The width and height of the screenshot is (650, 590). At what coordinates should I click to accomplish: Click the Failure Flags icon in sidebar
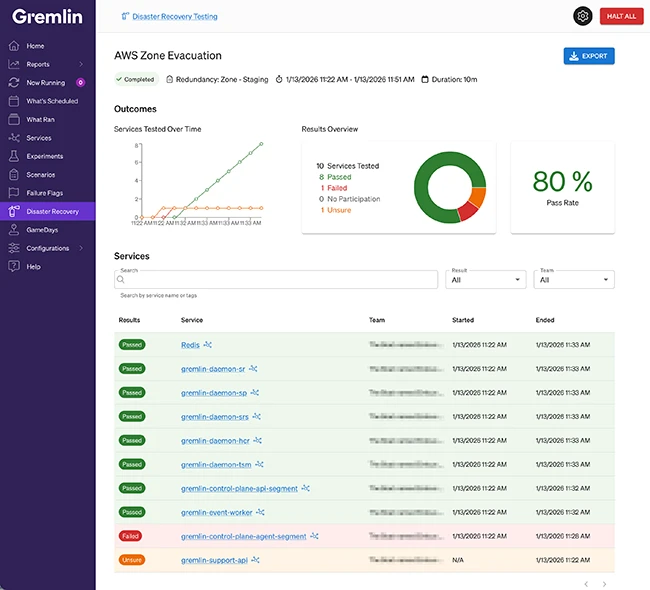coord(14,193)
